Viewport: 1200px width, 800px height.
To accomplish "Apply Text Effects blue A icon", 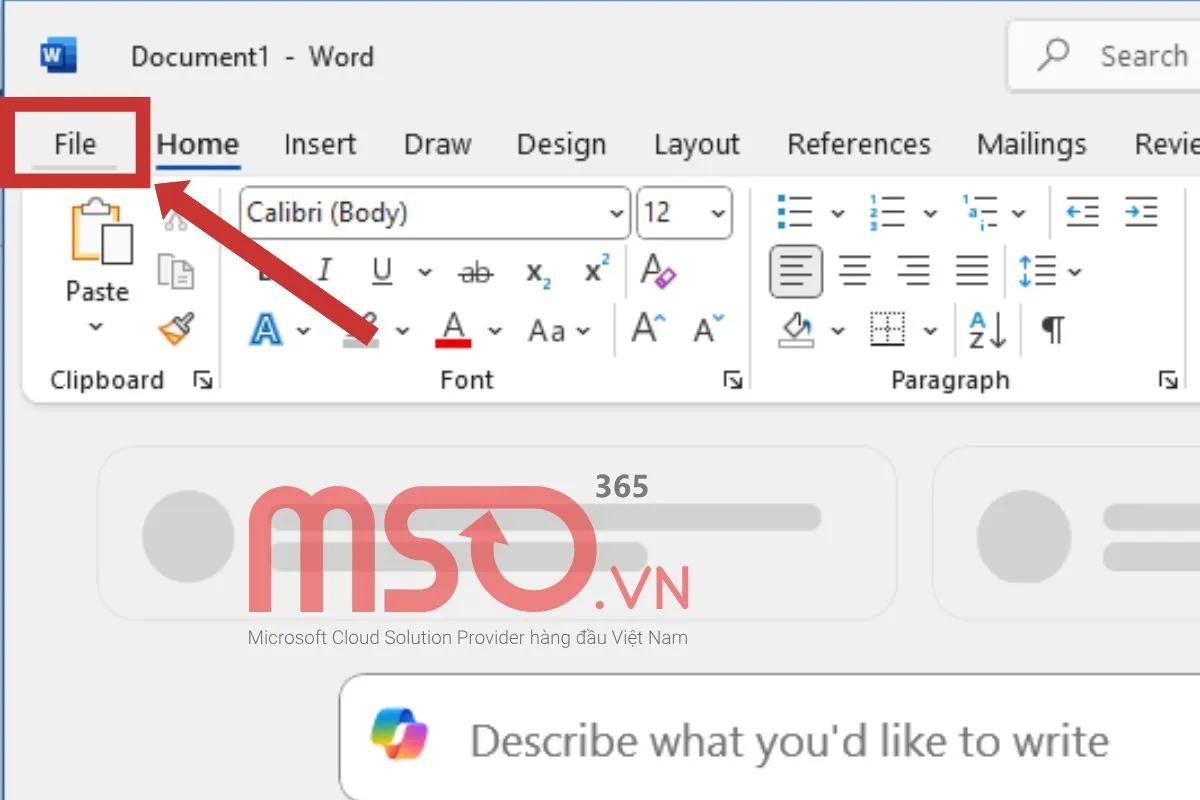I will (x=265, y=329).
